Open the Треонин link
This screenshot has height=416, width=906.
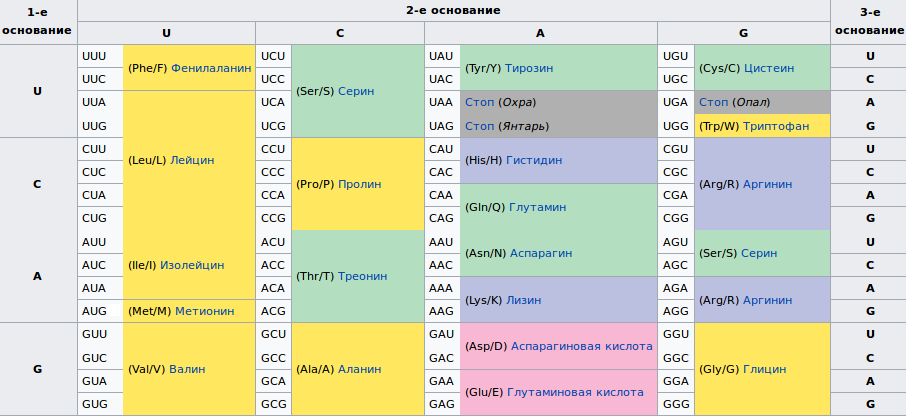pos(360,276)
